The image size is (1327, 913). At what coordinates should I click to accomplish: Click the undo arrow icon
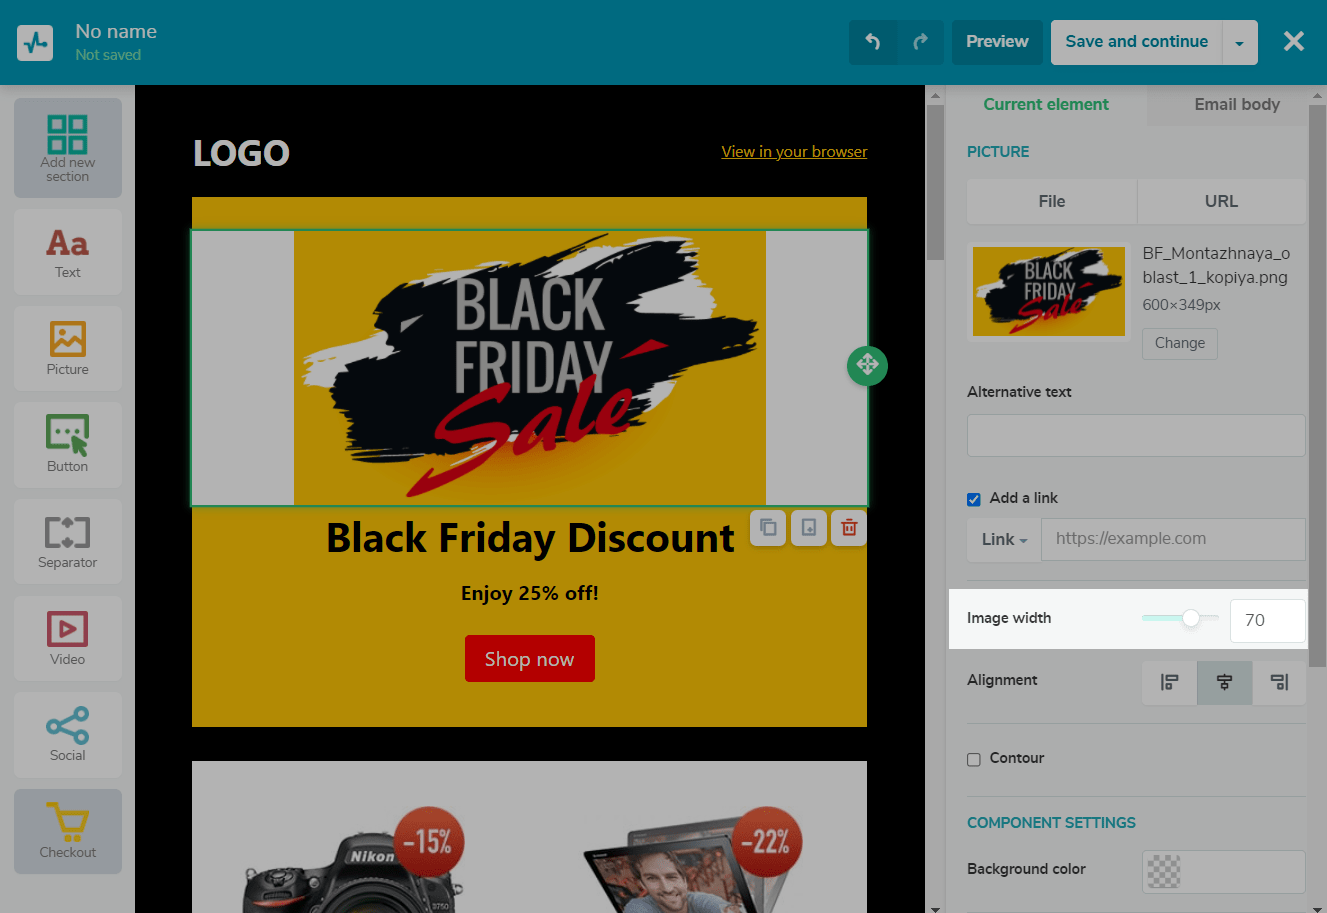pos(873,42)
